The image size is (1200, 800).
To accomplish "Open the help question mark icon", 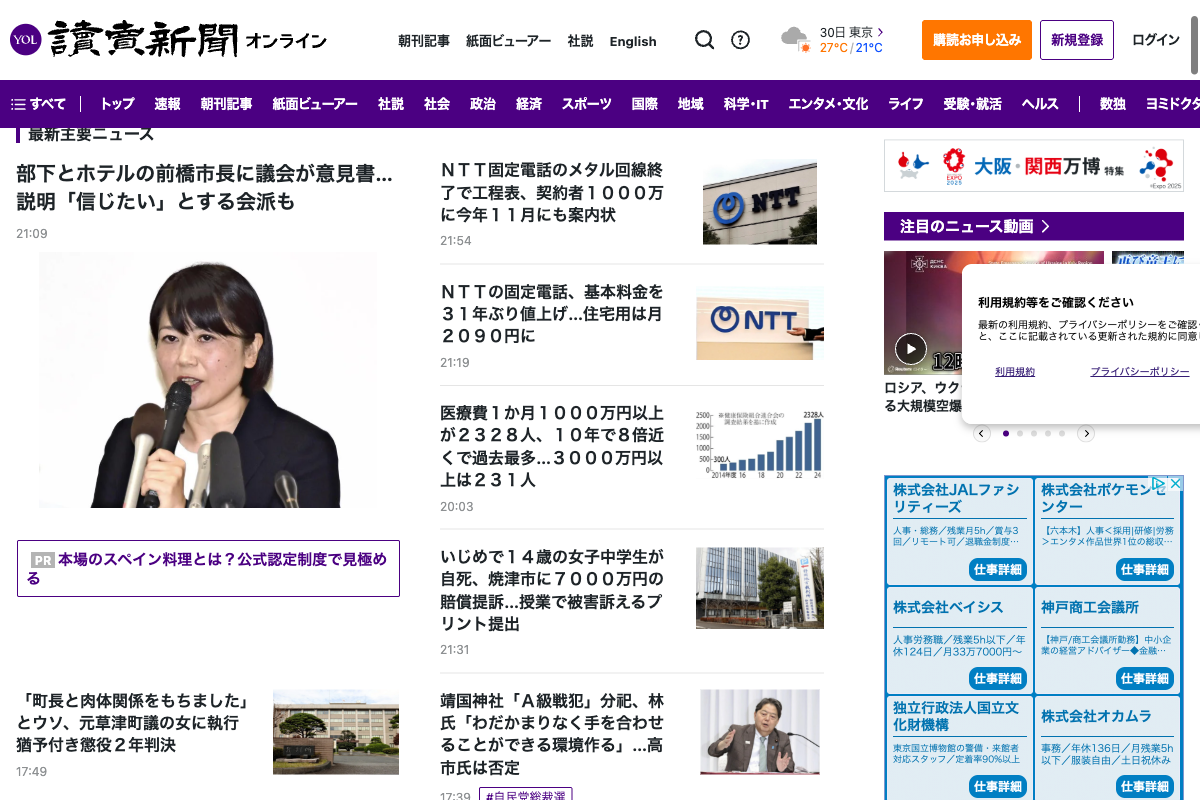I will (740, 40).
